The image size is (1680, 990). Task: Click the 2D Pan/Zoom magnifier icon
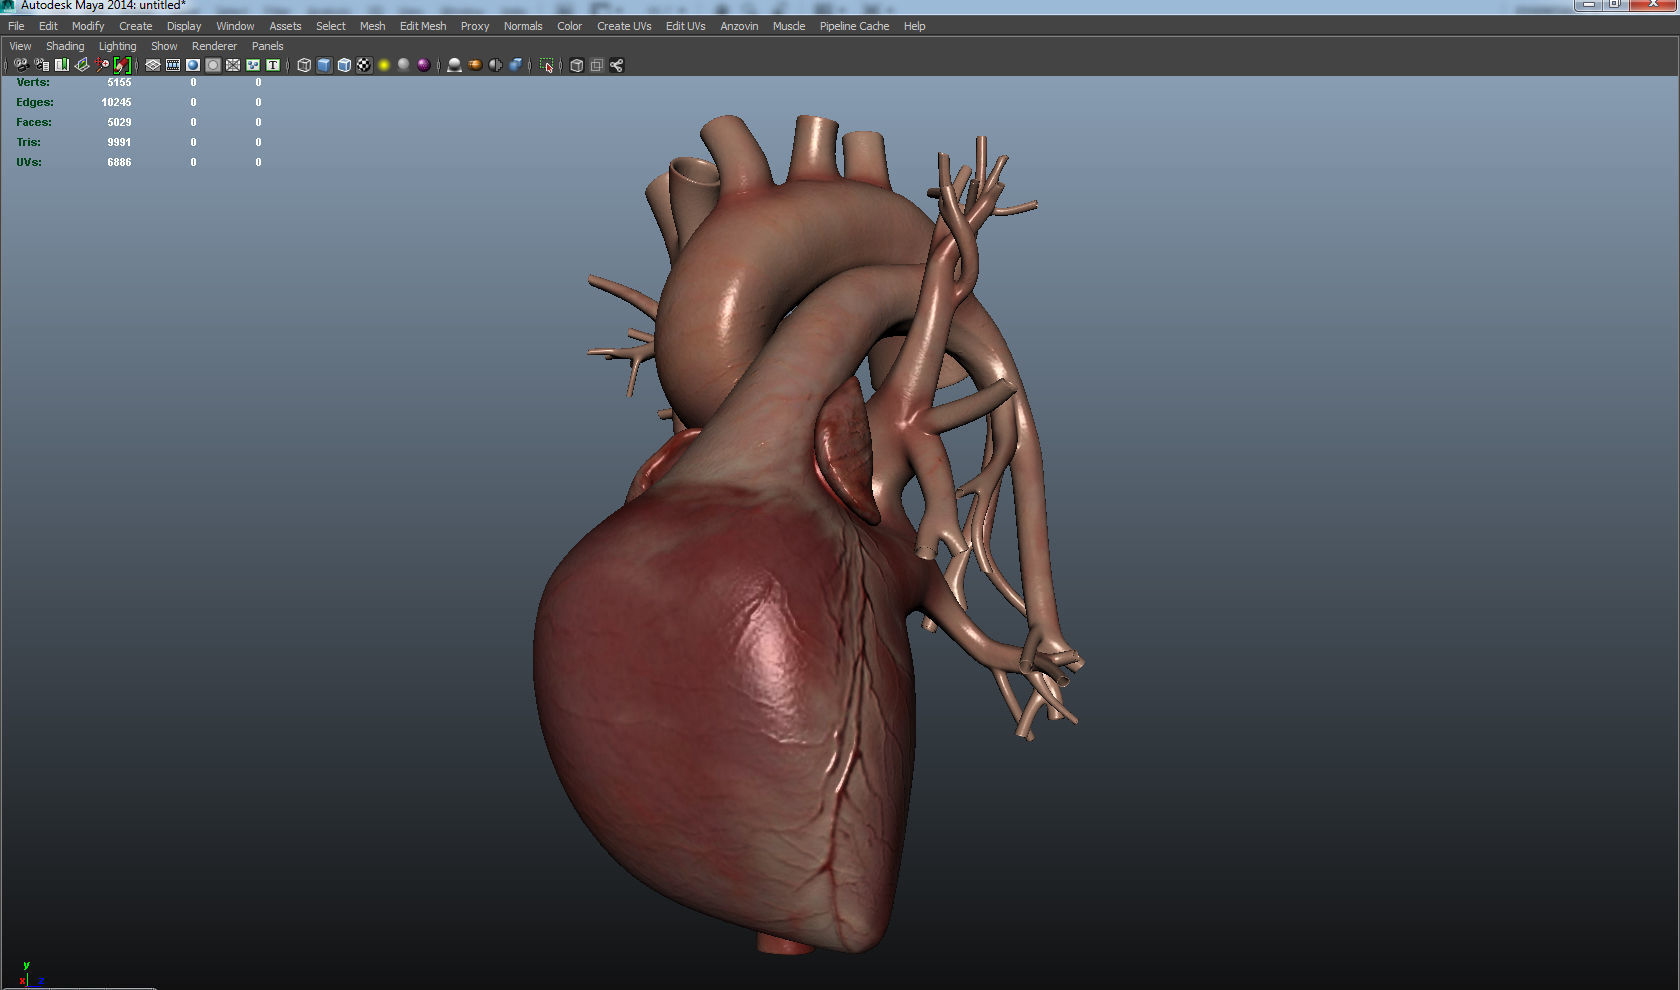[x=102, y=65]
